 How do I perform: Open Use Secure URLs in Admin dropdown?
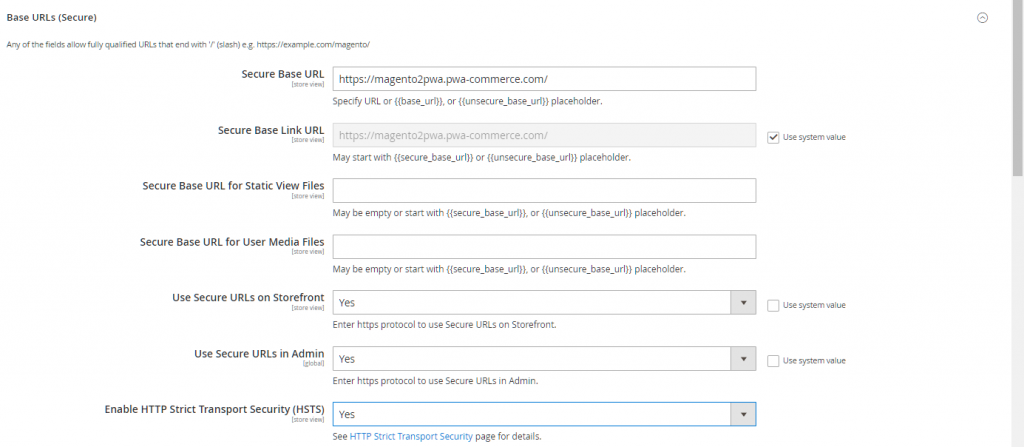531,359
